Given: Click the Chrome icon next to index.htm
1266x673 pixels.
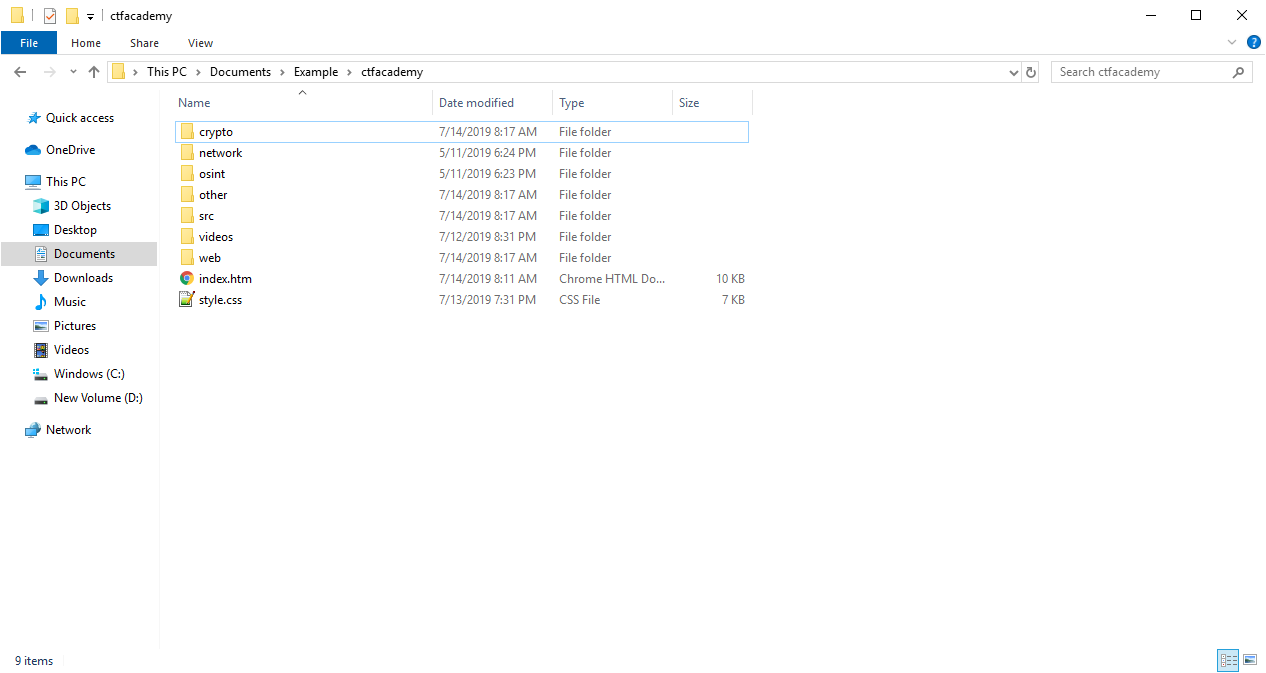Looking at the screenshot, I should tap(187, 279).
